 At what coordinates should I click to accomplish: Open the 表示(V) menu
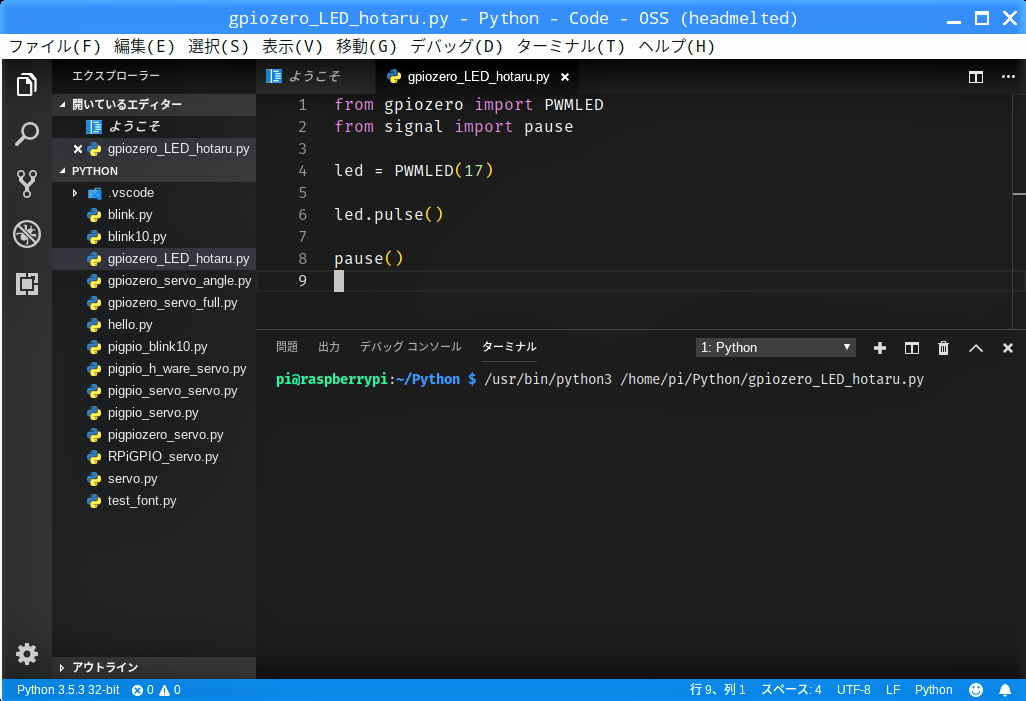pyautogui.click(x=292, y=46)
